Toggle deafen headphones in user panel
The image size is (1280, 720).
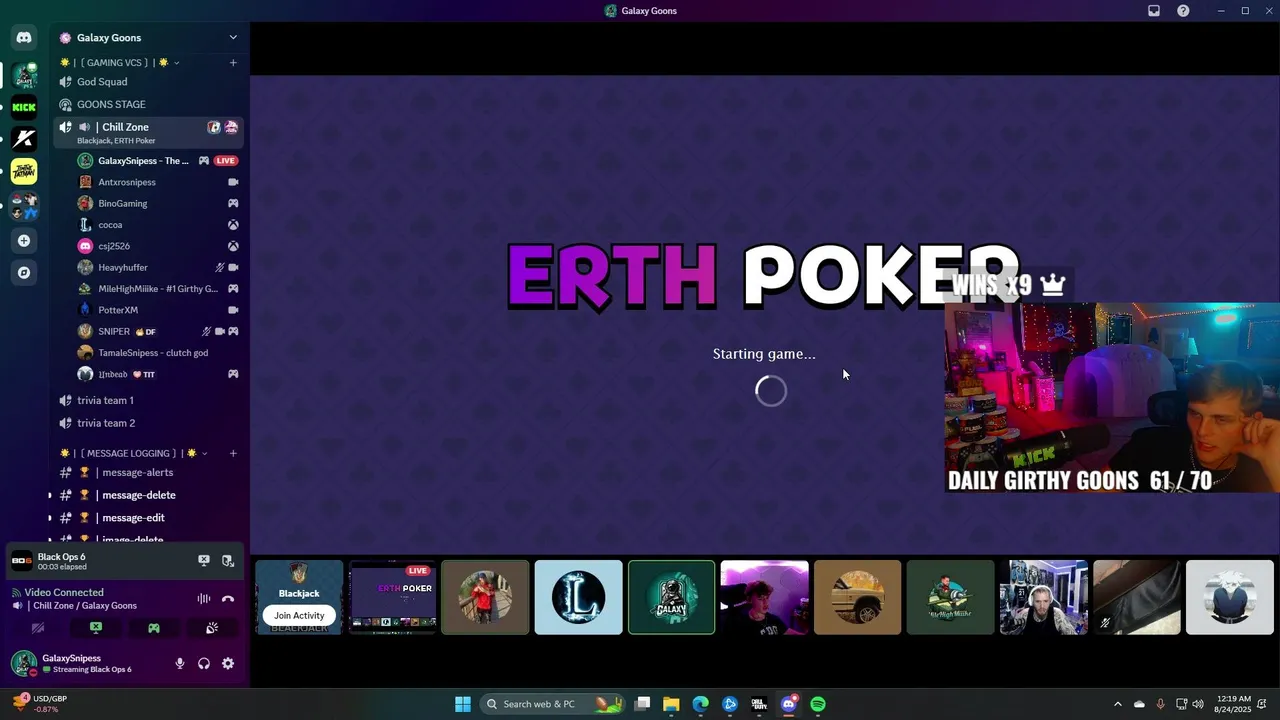tap(204, 663)
